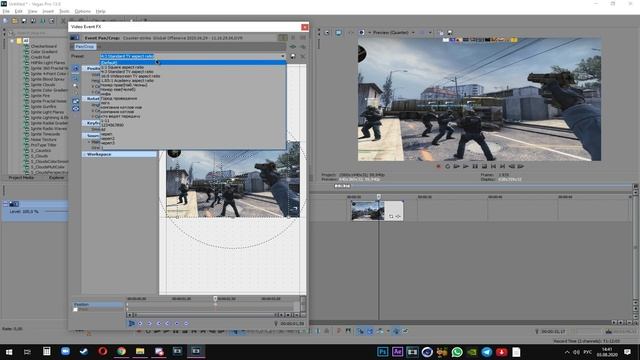Click the record button under the preview
Screen dimensions: 640x360
[438, 167]
